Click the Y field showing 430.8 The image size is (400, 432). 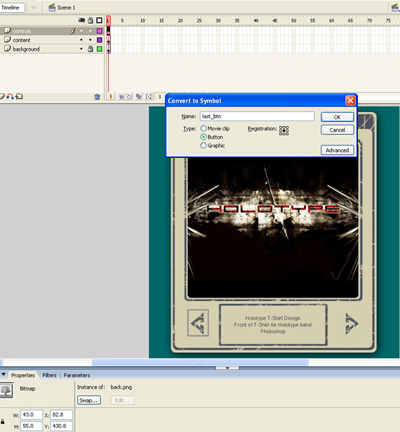61,426
